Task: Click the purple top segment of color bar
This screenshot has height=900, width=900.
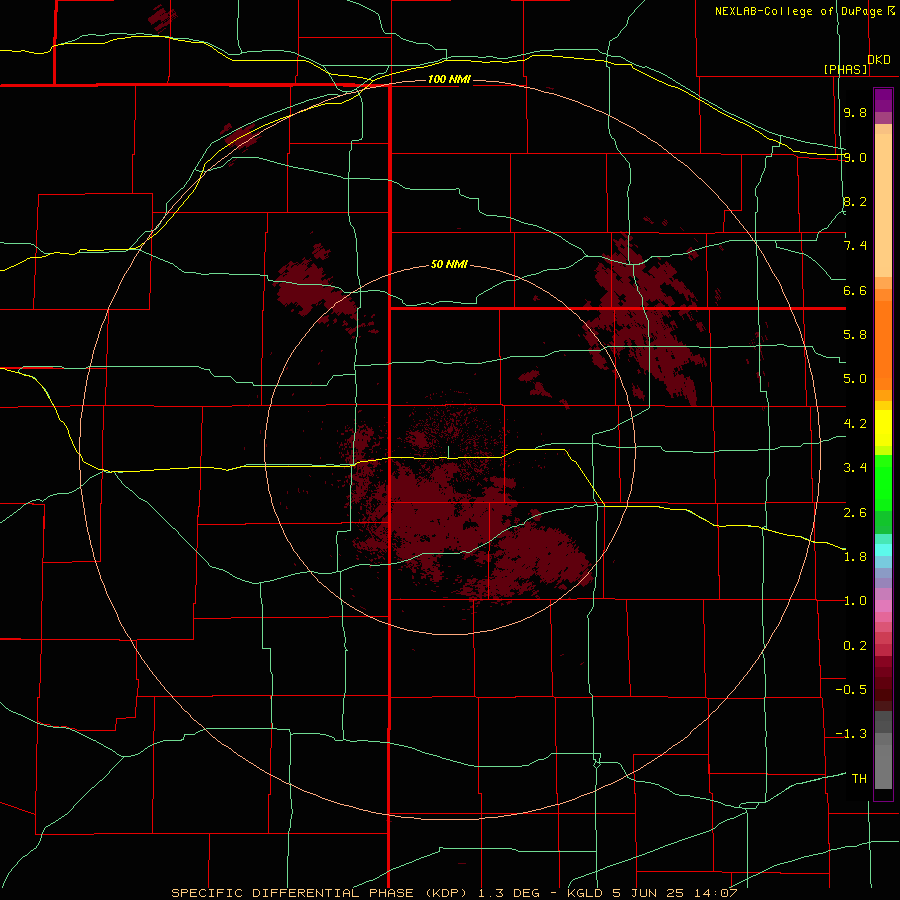Action: click(x=883, y=100)
